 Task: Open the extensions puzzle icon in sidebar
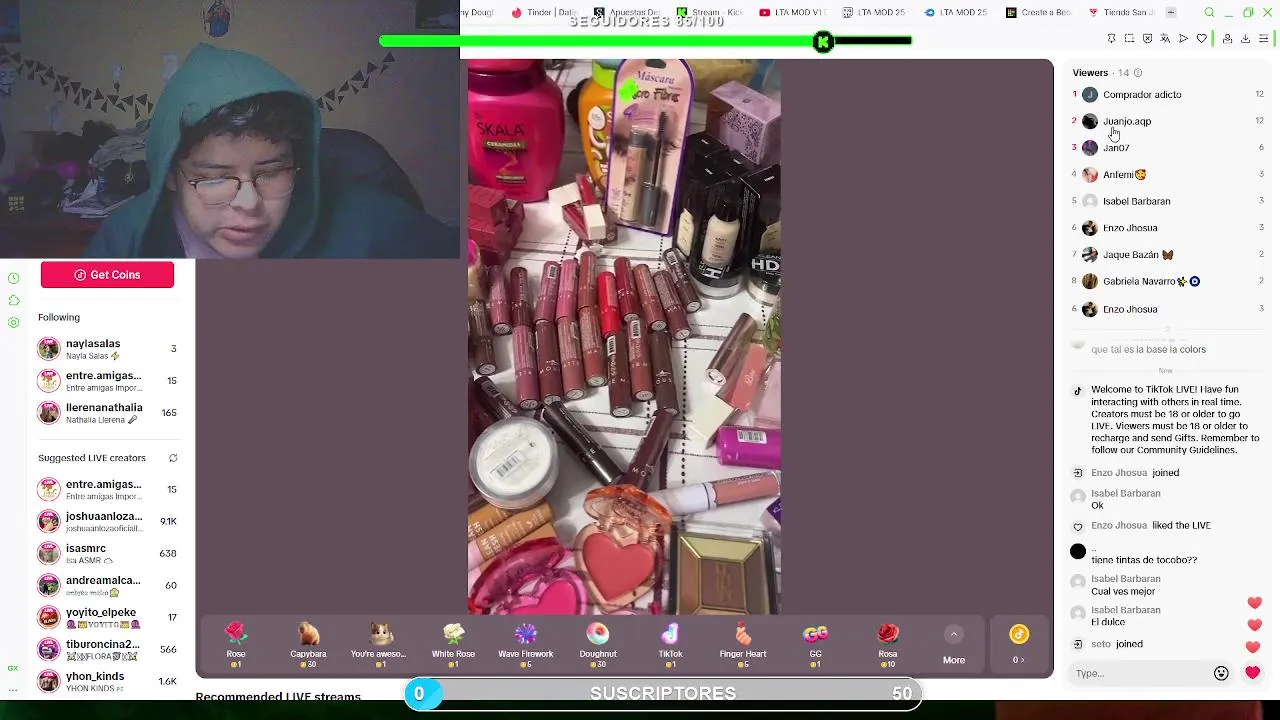coord(13,300)
